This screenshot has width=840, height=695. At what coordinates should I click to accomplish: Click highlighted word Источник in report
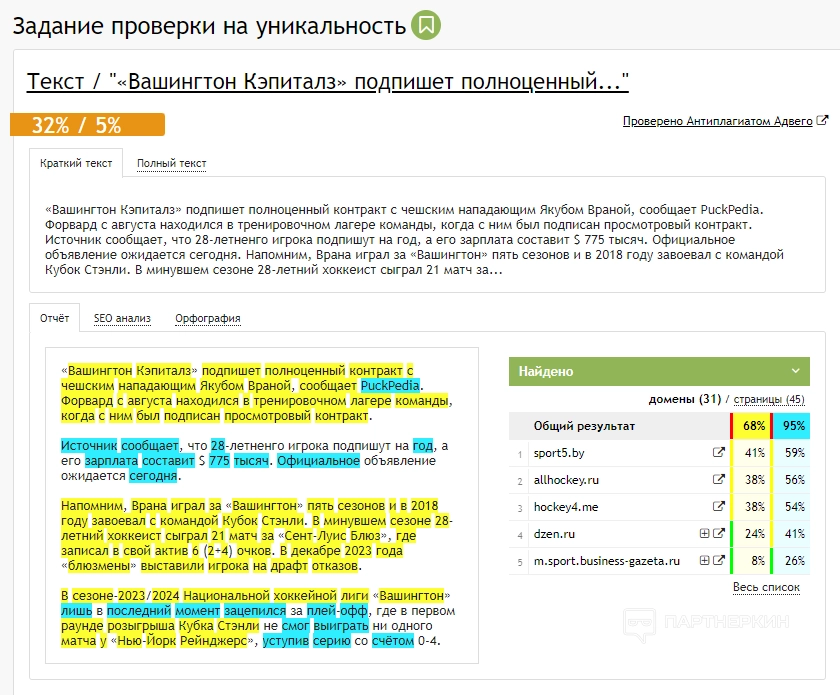click(x=89, y=445)
